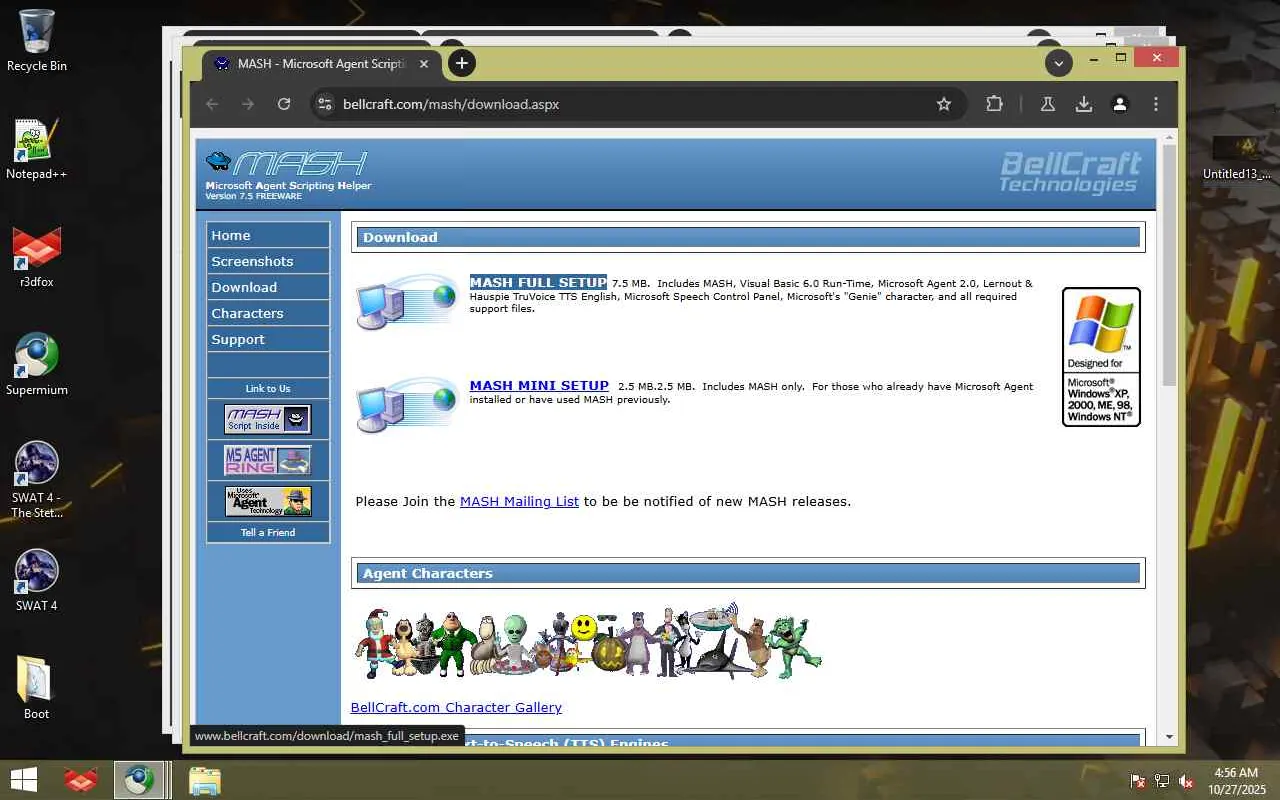
Task: Open Screenshots in sidebar menu
Action: coord(268,261)
